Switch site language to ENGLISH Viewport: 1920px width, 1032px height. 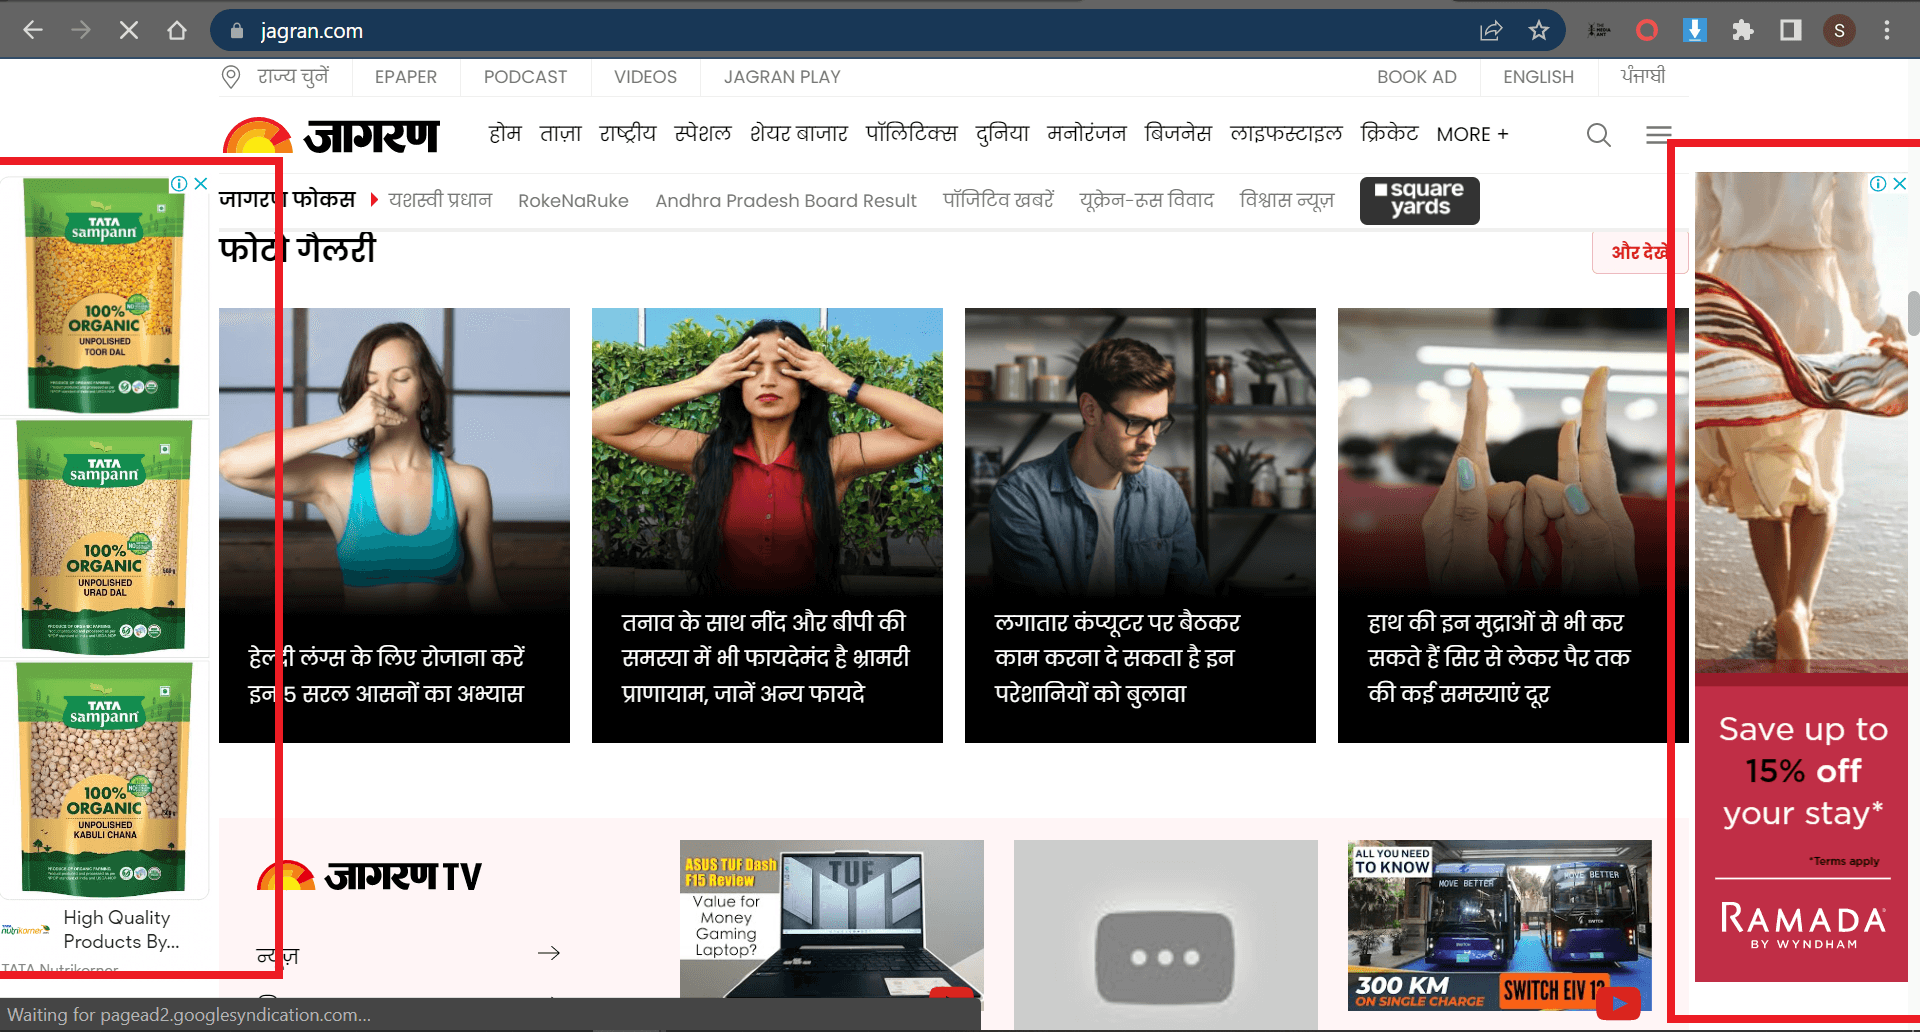1538,77
